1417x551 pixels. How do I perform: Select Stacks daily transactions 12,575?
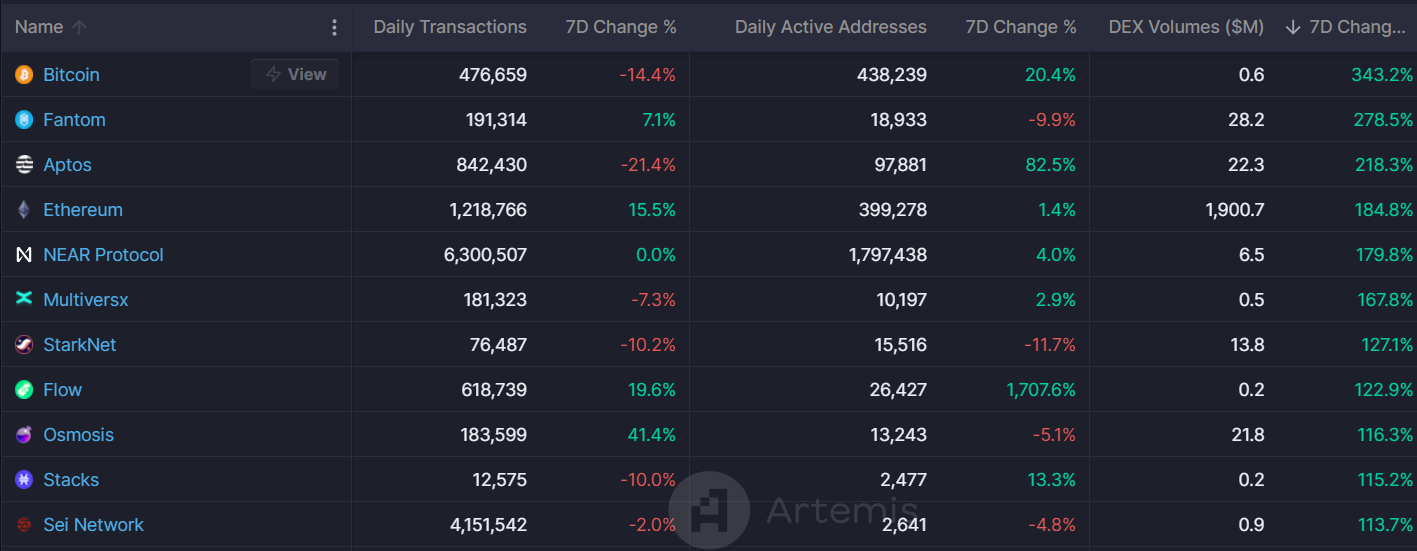pyautogui.click(x=500, y=480)
